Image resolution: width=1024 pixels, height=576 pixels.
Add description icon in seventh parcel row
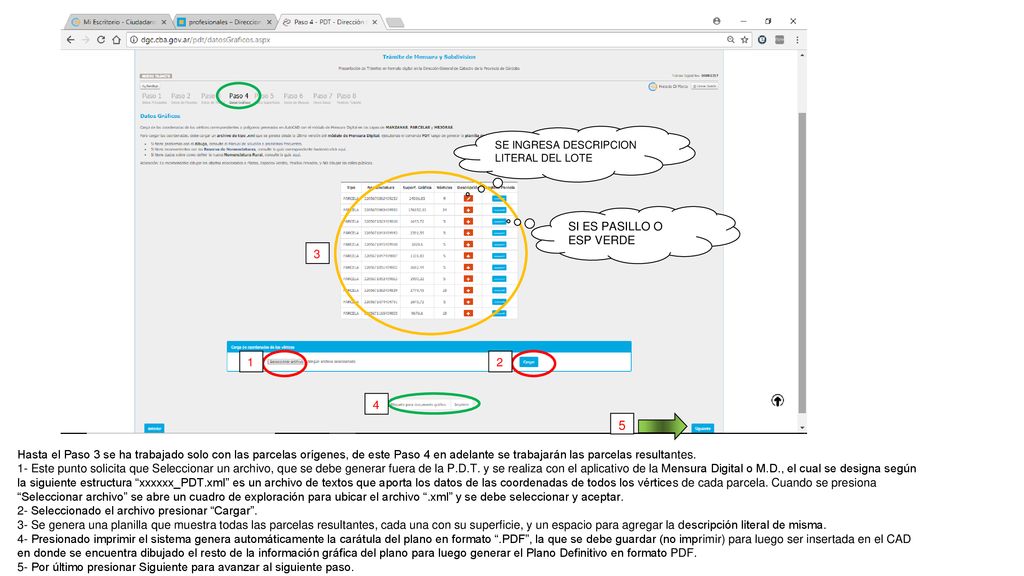468,267
